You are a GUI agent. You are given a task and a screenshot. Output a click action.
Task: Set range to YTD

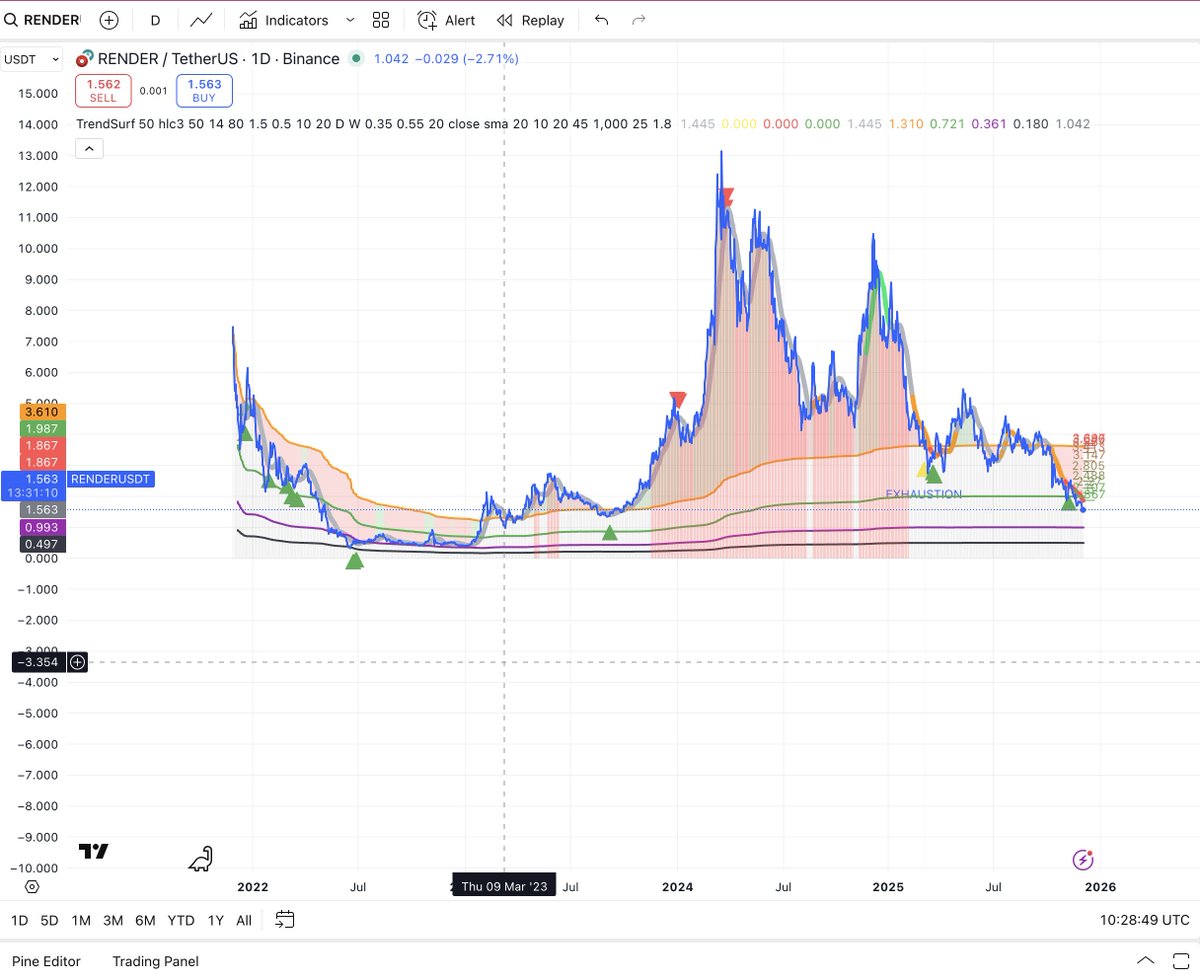181,920
